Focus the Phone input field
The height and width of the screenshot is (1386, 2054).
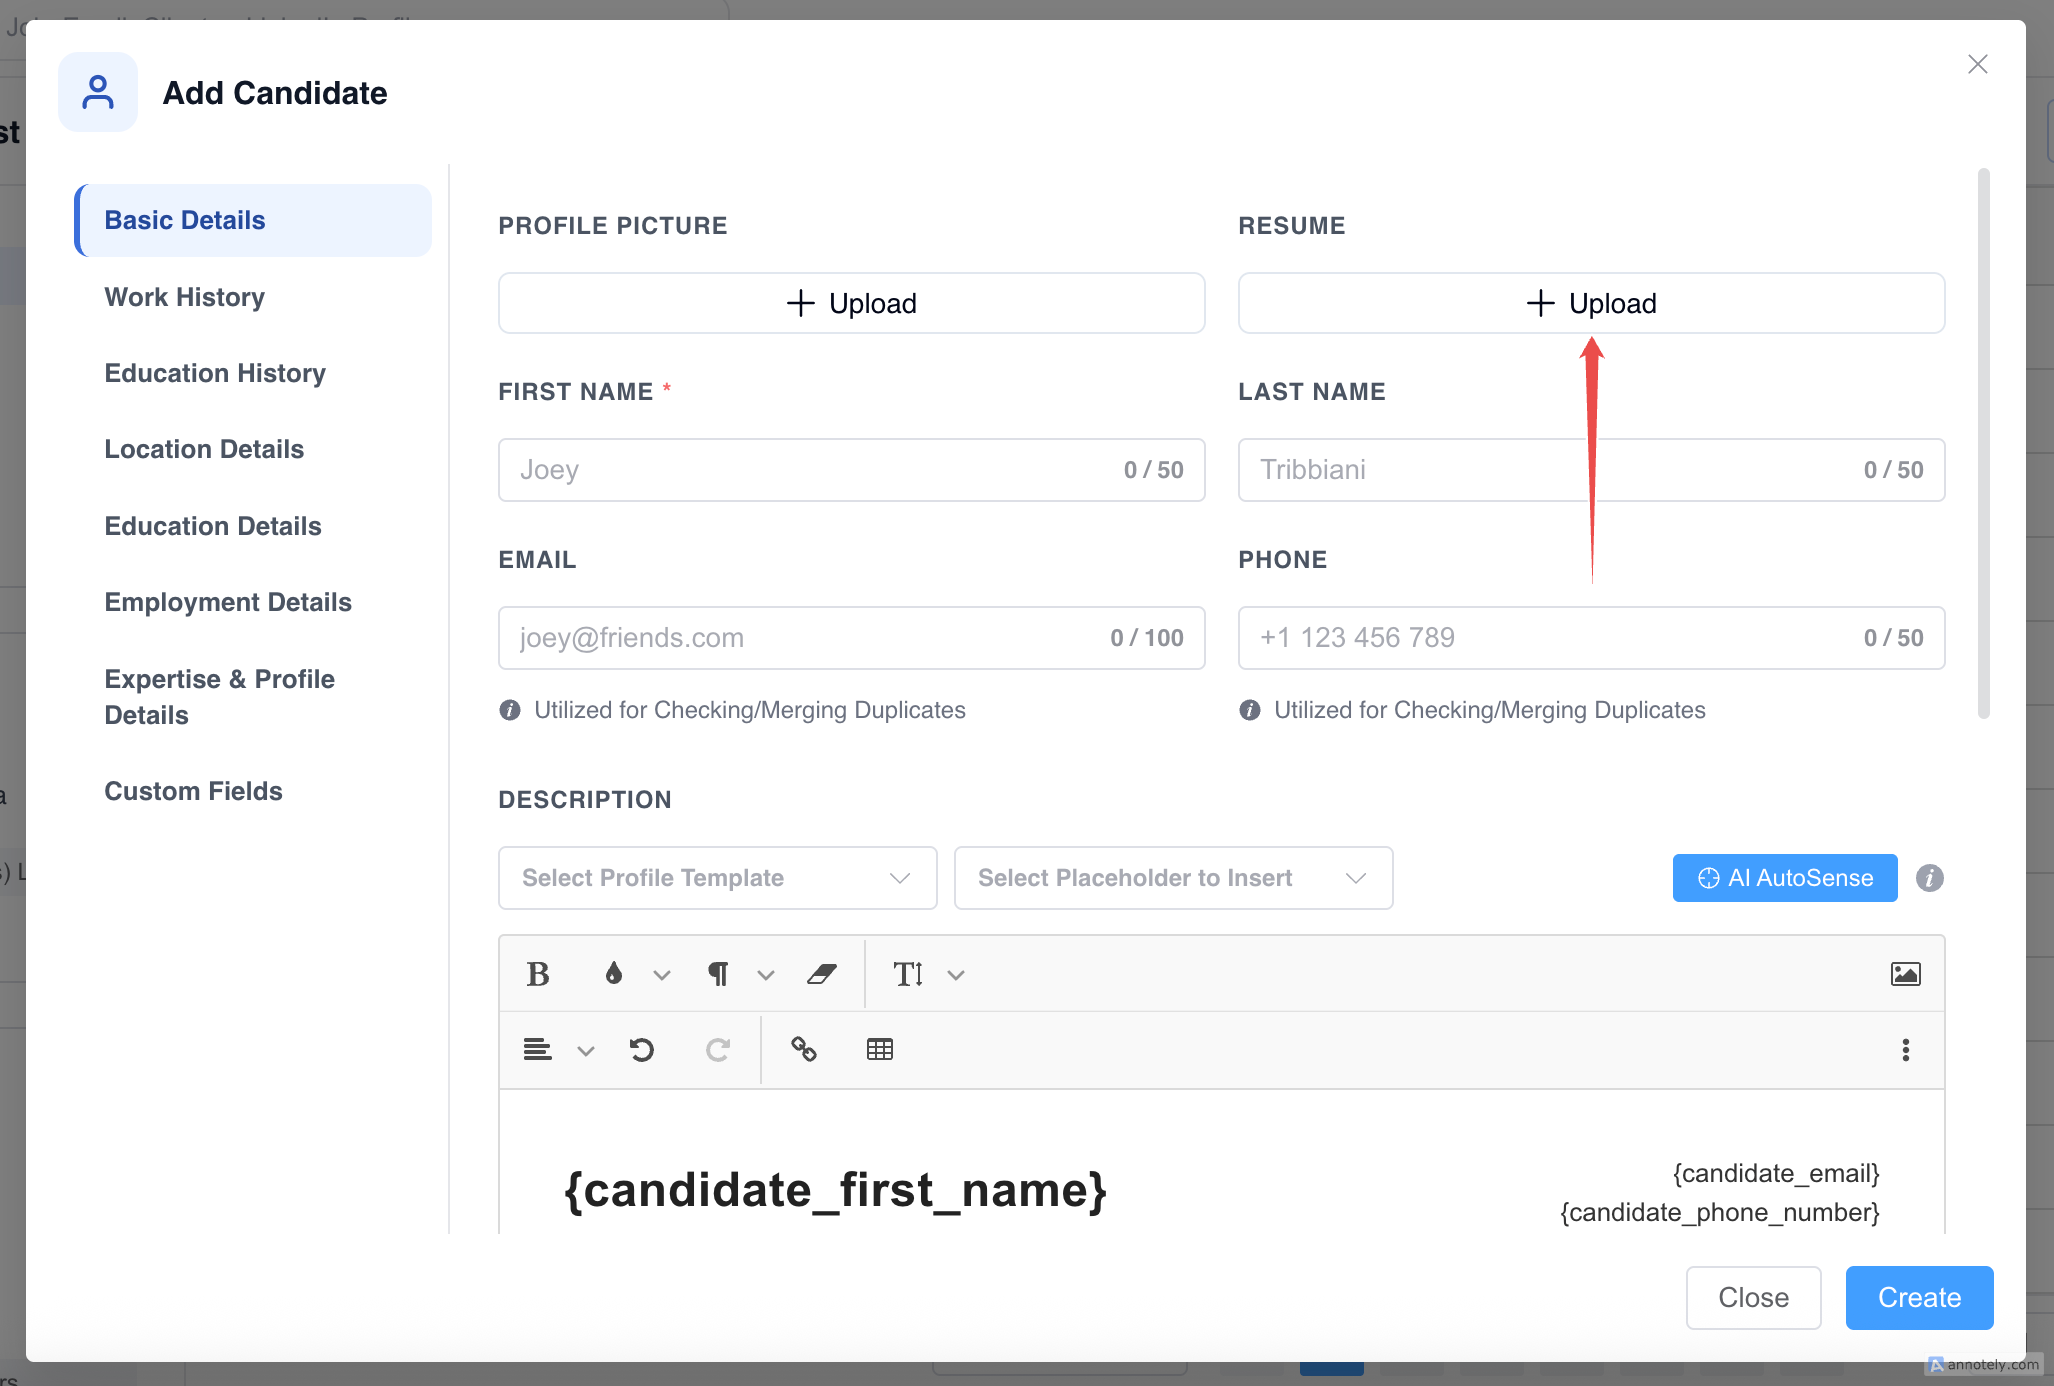[1592, 638]
